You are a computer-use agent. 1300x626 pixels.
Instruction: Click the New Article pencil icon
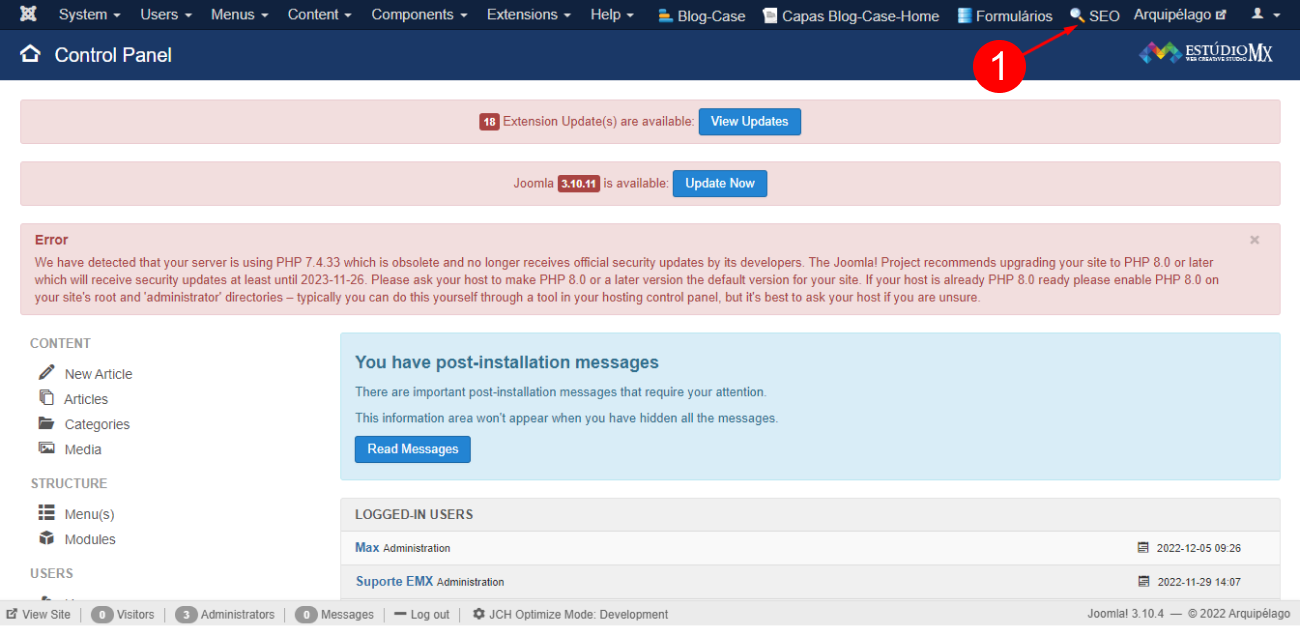[47, 373]
